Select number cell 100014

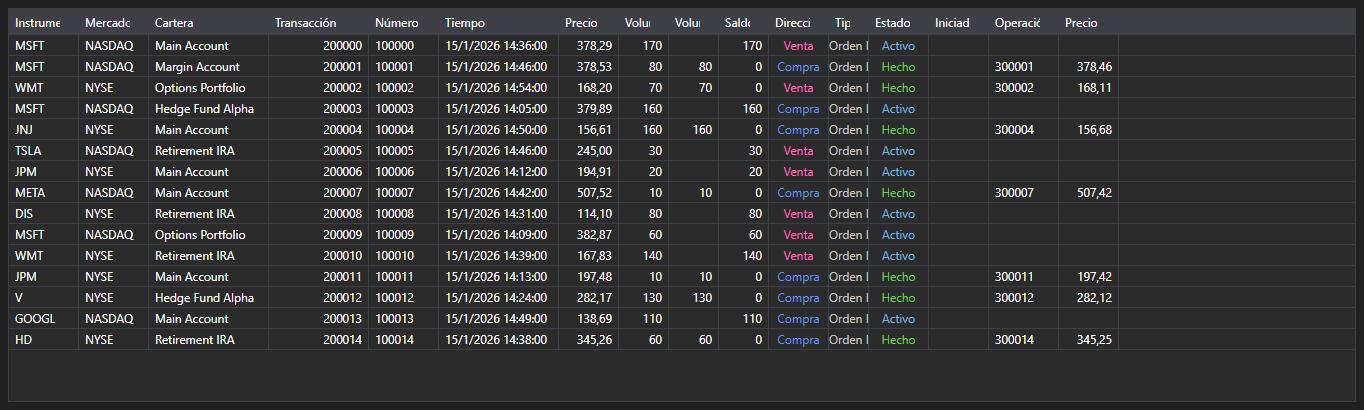[403, 340]
